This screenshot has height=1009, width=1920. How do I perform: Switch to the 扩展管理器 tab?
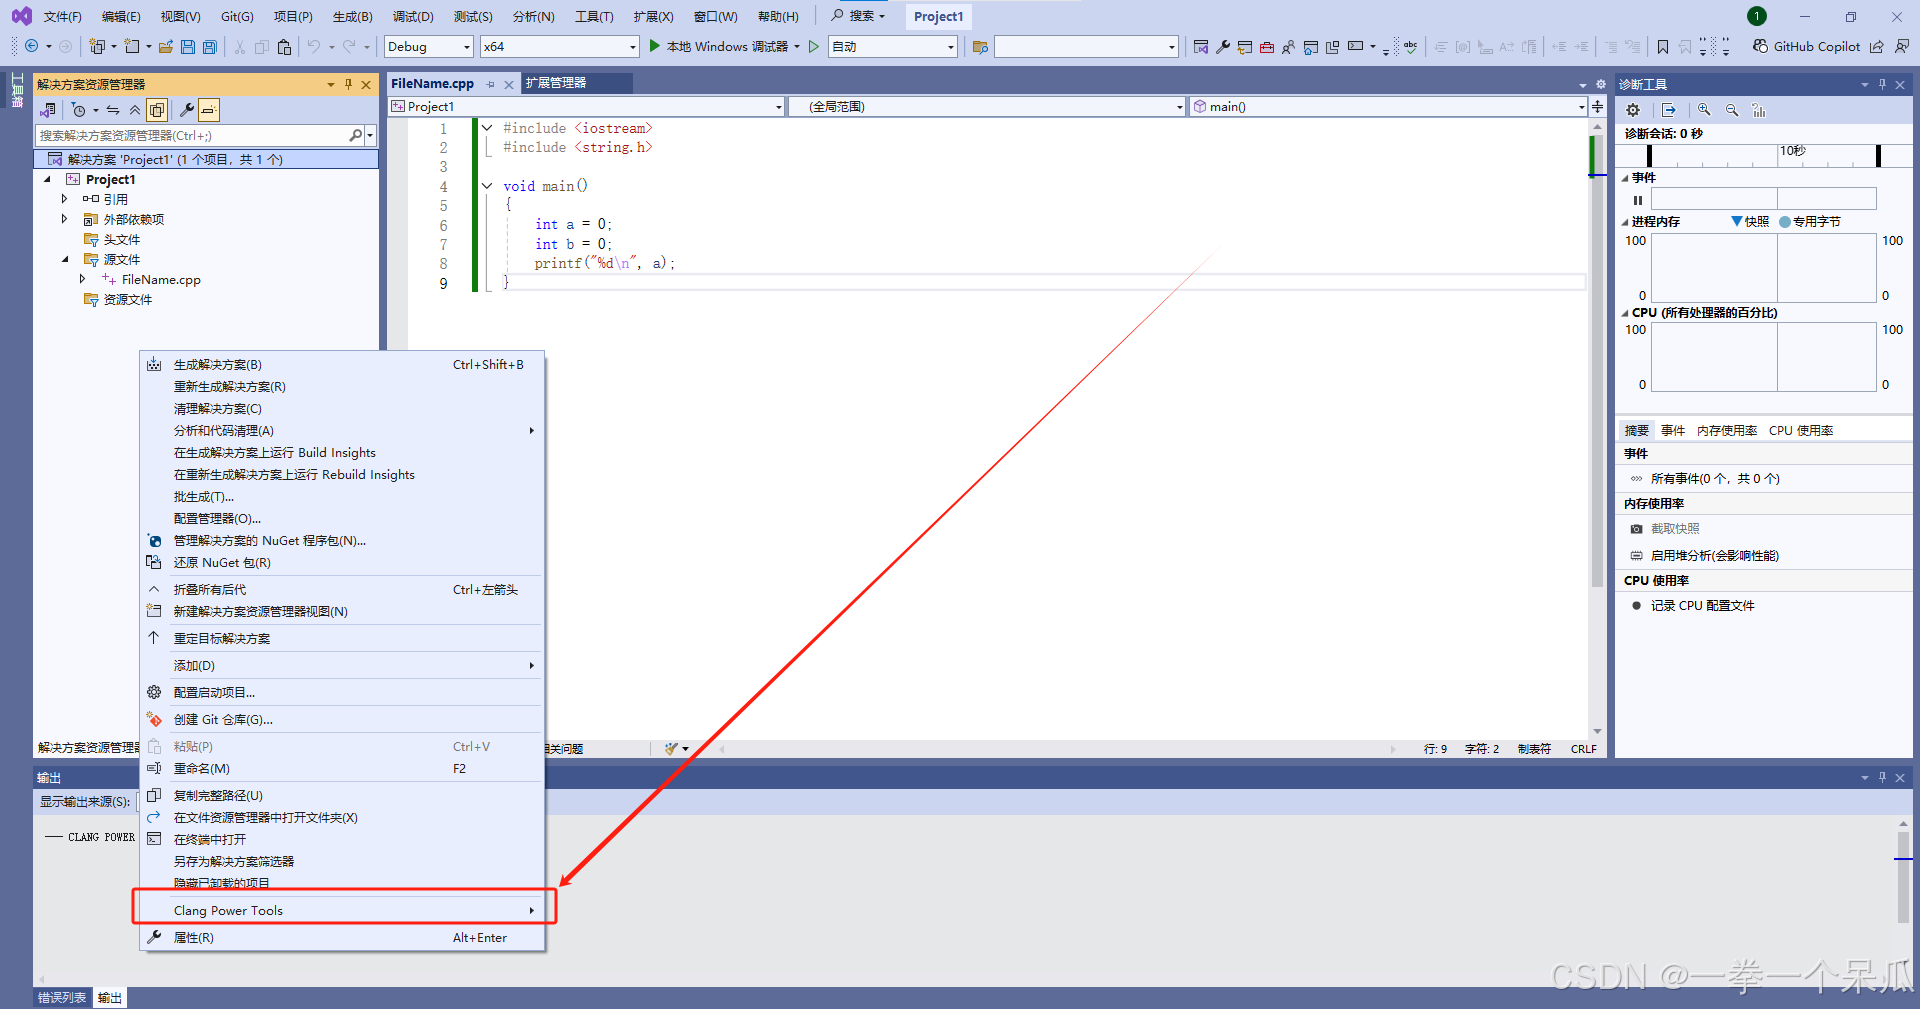point(556,83)
